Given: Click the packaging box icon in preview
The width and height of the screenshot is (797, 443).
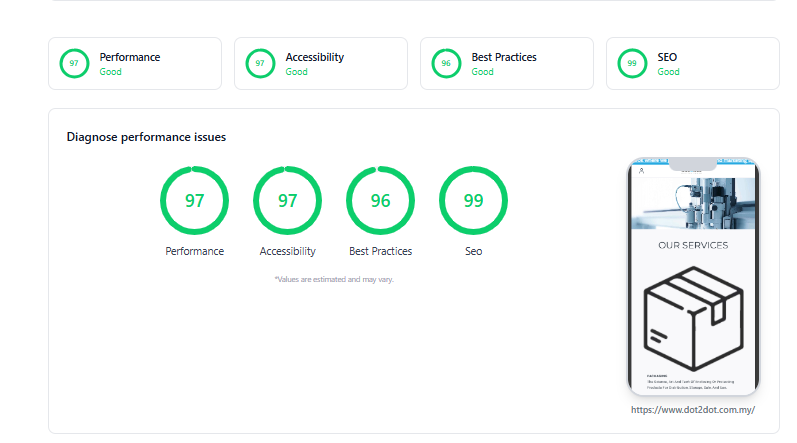Looking at the screenshot, I should [693, 319].
